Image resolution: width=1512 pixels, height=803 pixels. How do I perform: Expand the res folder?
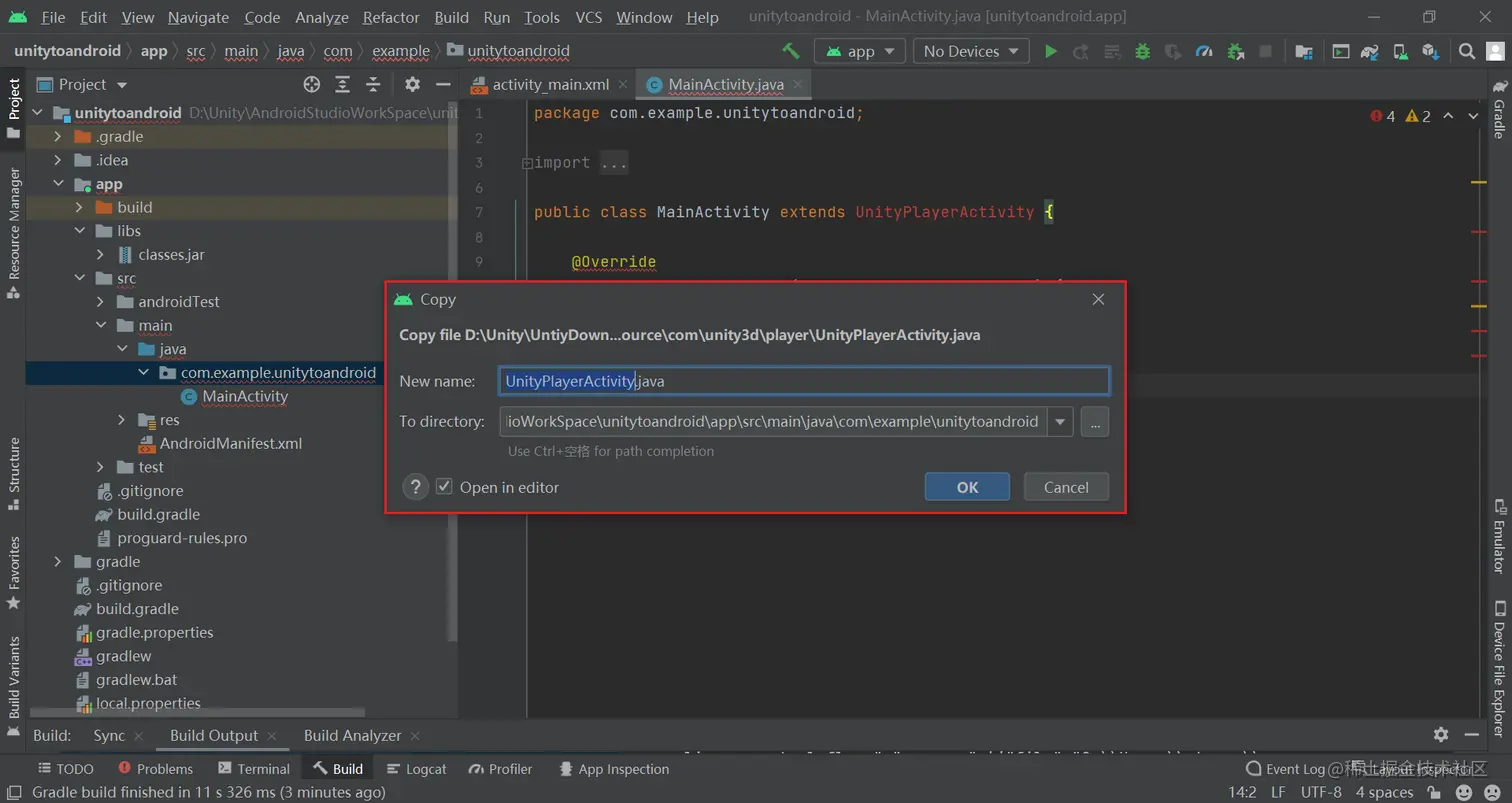(x=121, y=420)
